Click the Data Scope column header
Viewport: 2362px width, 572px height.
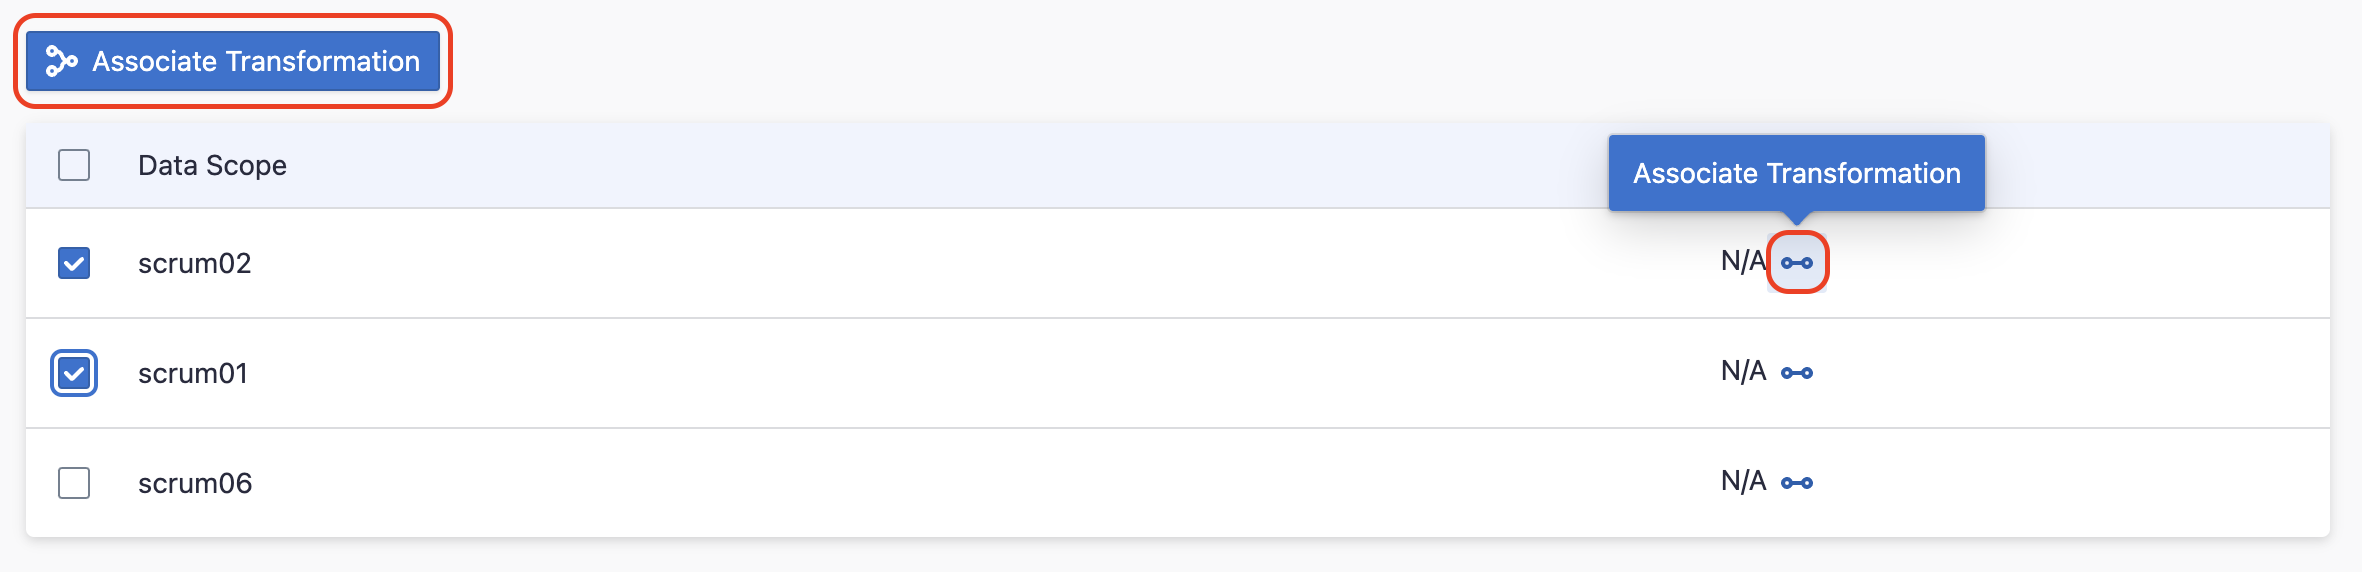tap(212, 165)
